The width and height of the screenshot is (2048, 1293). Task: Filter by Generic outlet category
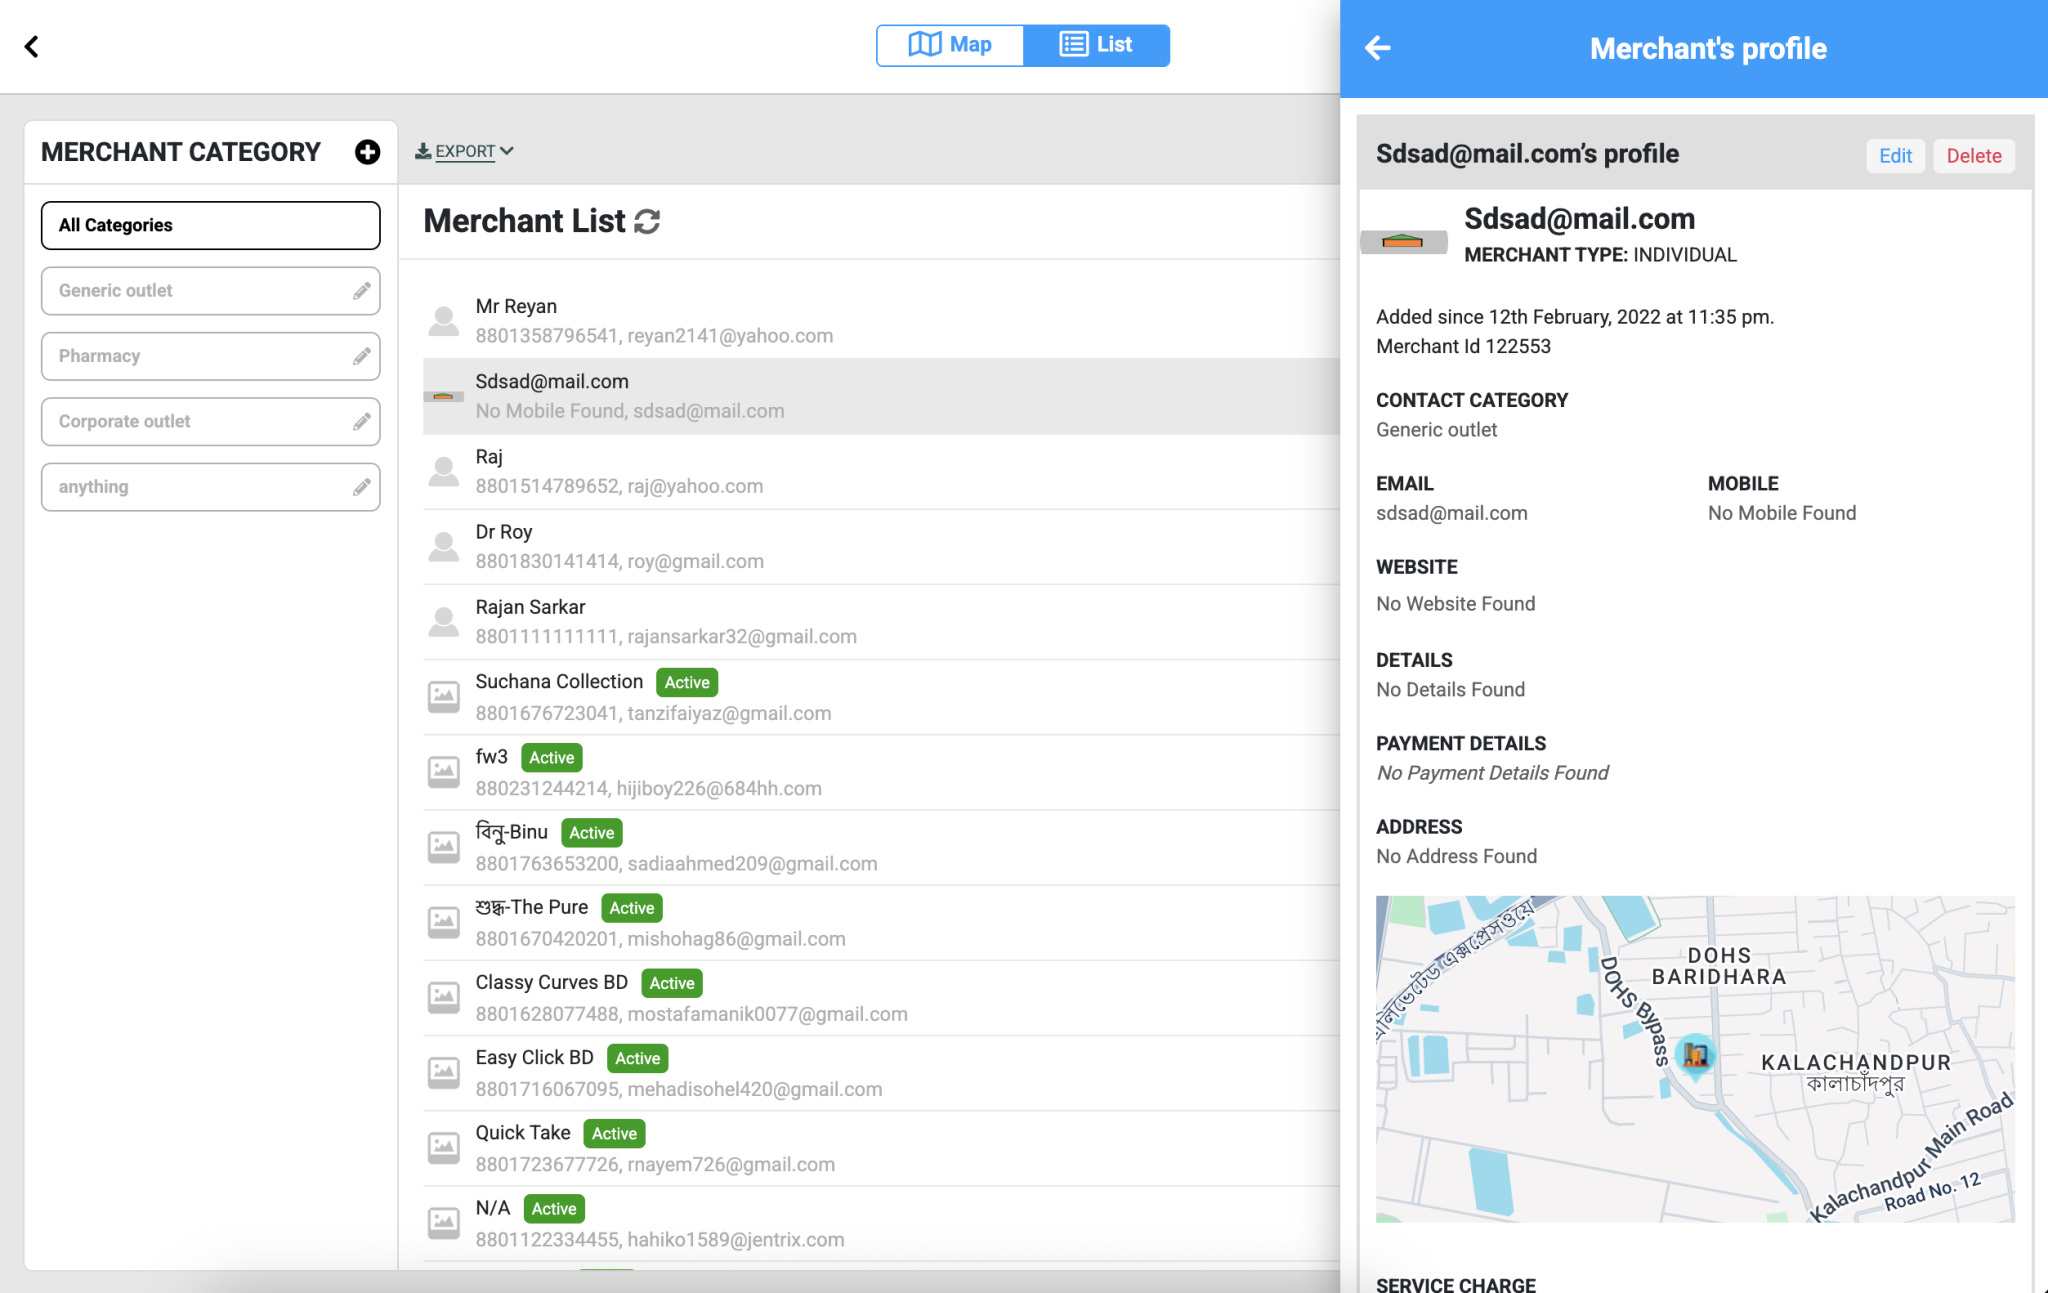pos(190,291)
